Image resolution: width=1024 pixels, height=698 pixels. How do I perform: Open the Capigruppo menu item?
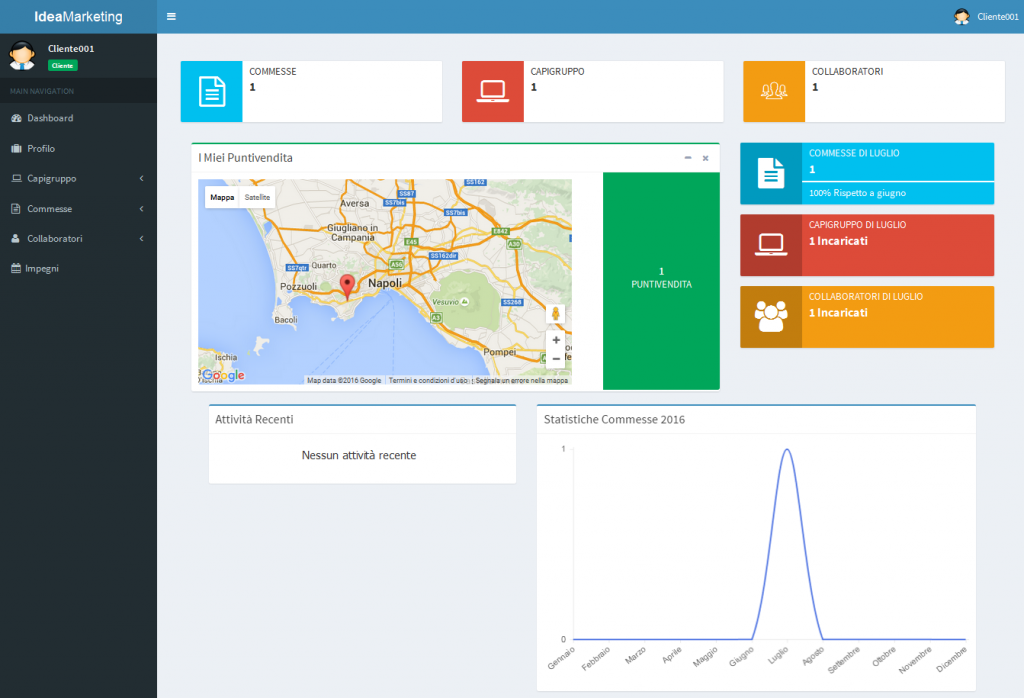point(78,178)
